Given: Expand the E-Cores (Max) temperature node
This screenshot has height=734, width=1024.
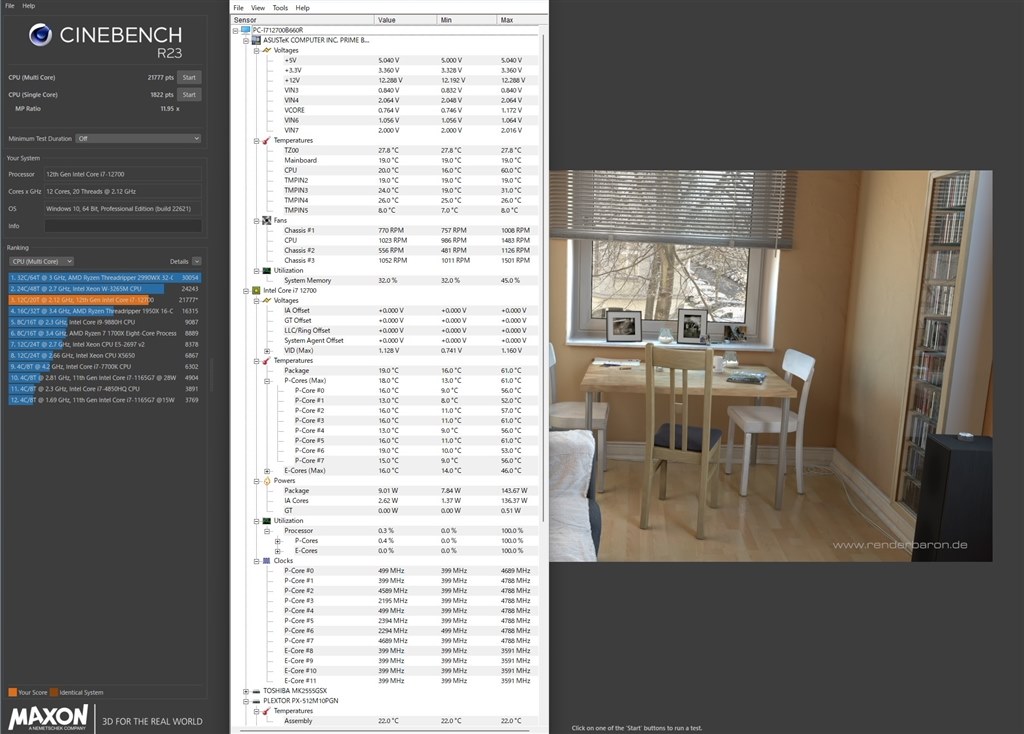Looking at the screenshot, I should [x=266, y=471].
